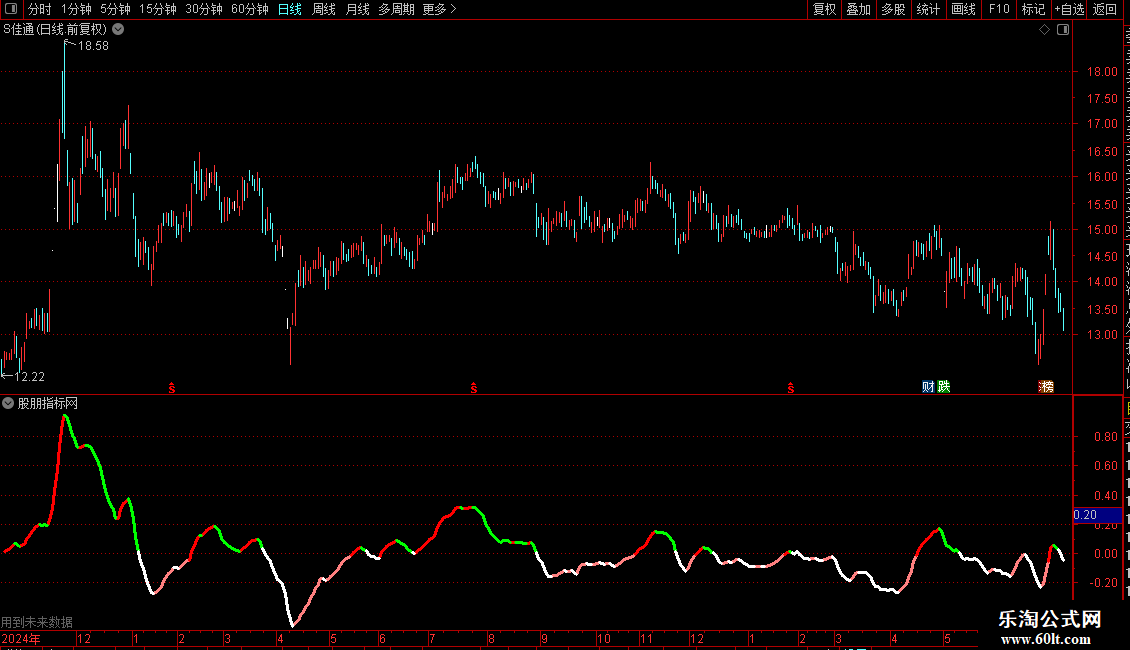Open F10 company information

999,9
